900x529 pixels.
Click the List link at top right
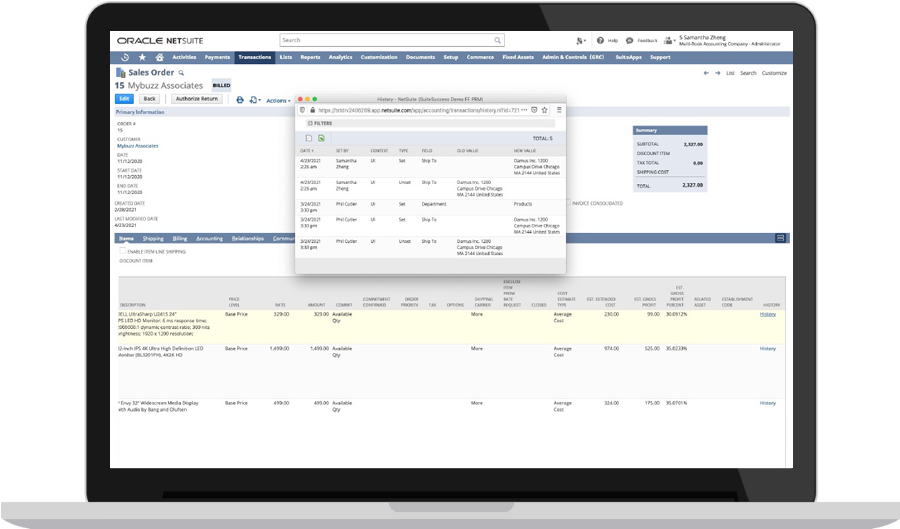(730, 73)
